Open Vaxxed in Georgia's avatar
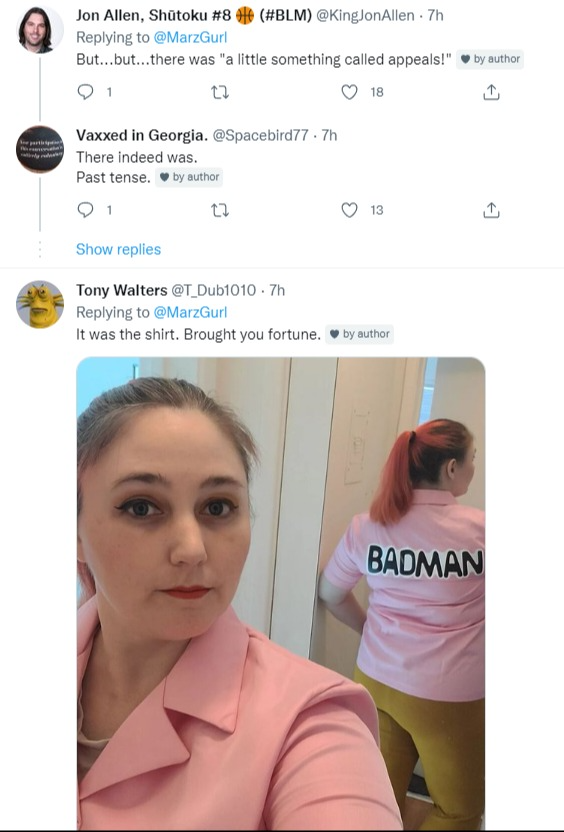 (40, 149)
